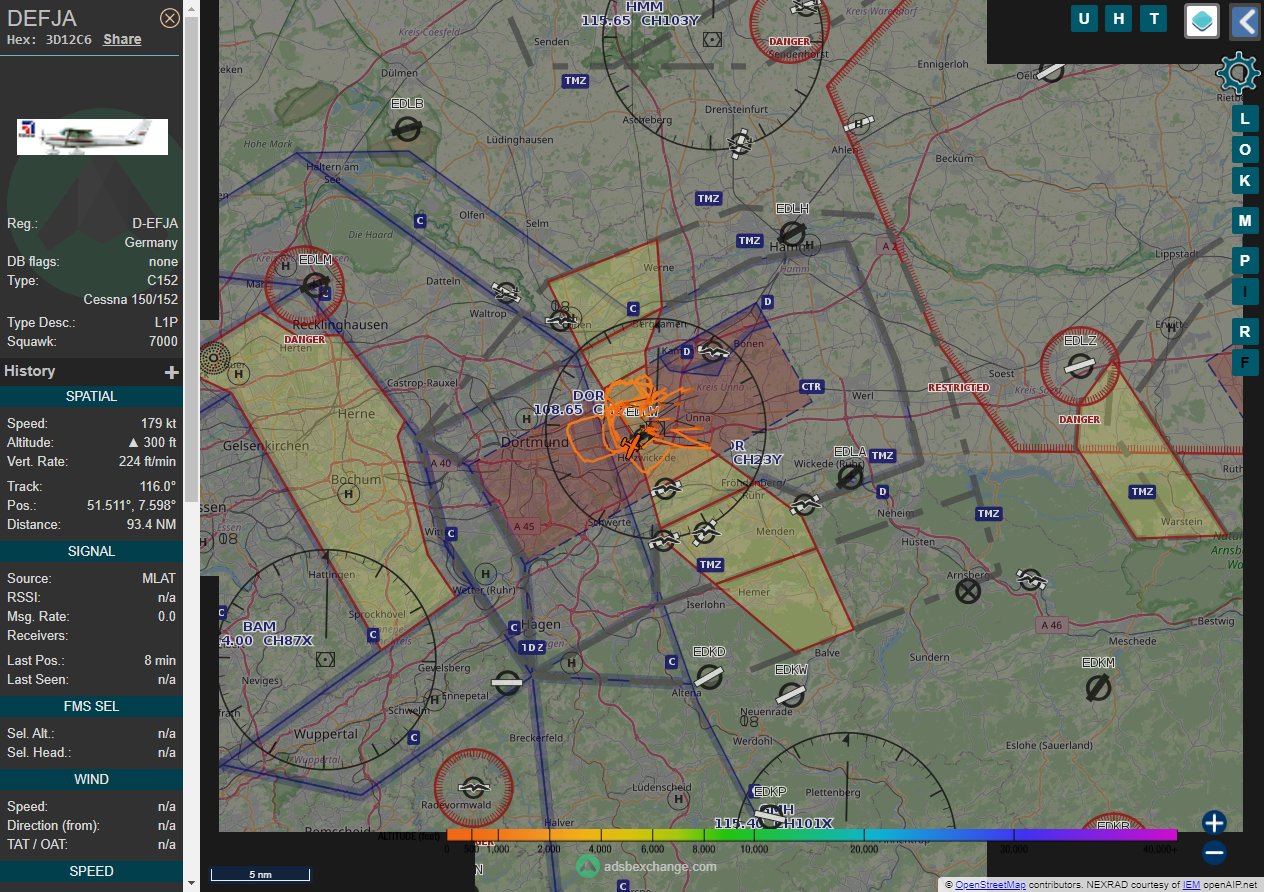This screenshot has height=892, width=1264.
Task: Click the R button on right sidebar
Action: point(1244,331)
